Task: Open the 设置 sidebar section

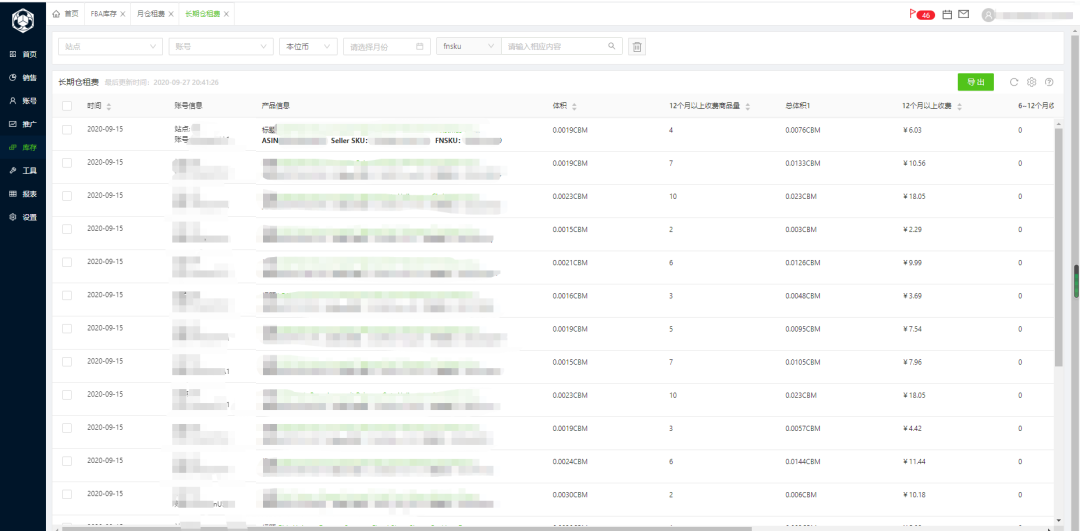Action: pyautogui.click(x=23, y=217)
